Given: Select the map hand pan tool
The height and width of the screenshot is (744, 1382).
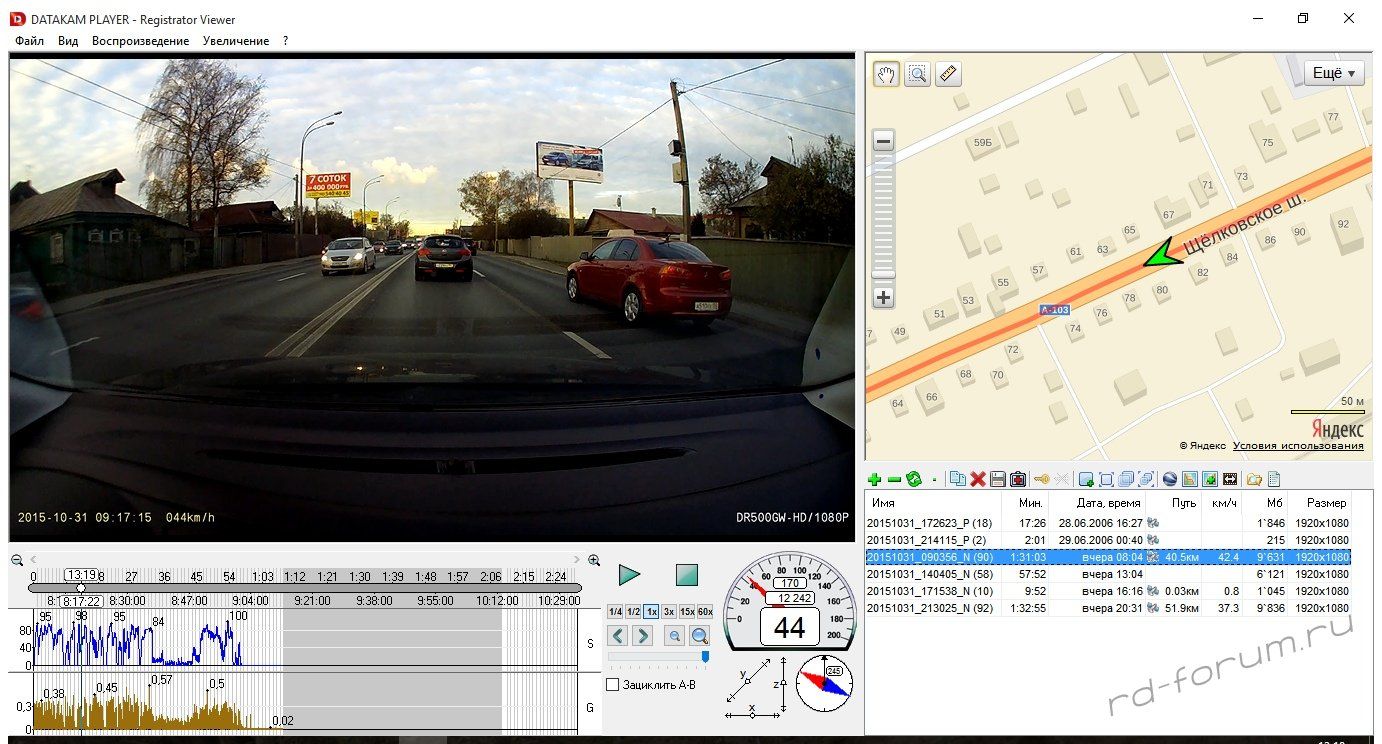Looking at the screenshot, I should point(886,74).
